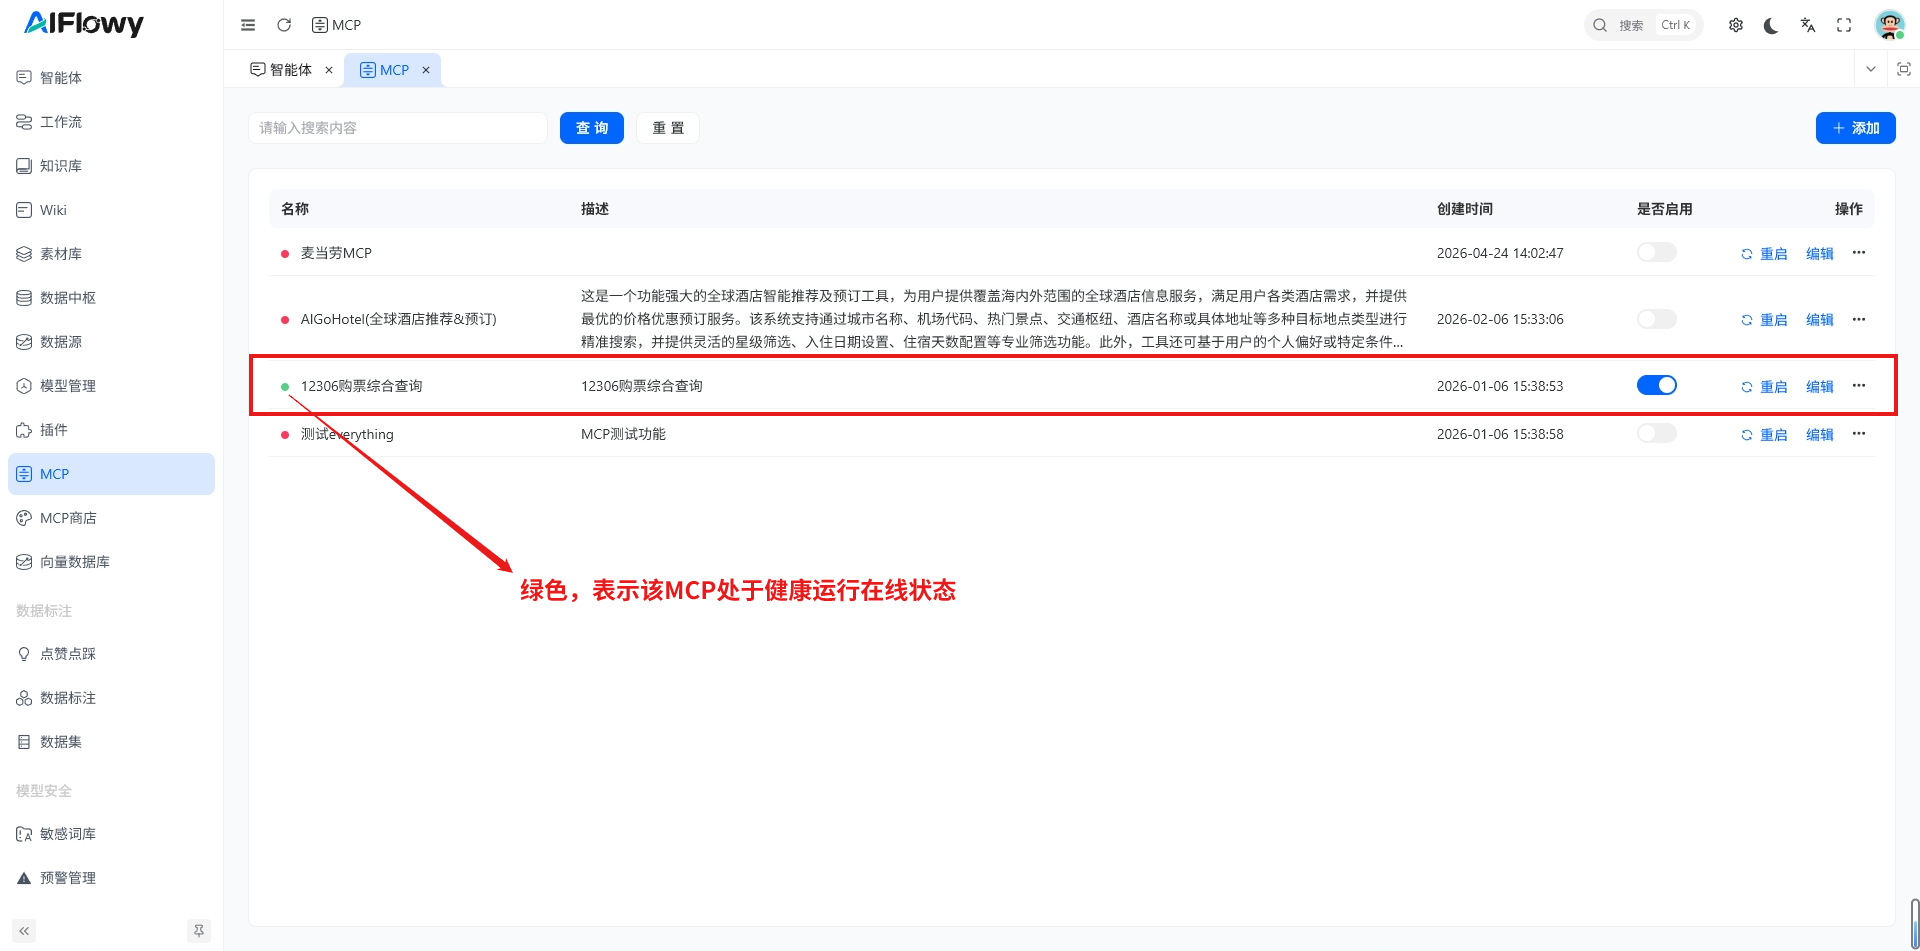The height and width of the screenshot is (951, 1920).
Task: Open more actions for 测试everything
Action: tap(1859, 434)
